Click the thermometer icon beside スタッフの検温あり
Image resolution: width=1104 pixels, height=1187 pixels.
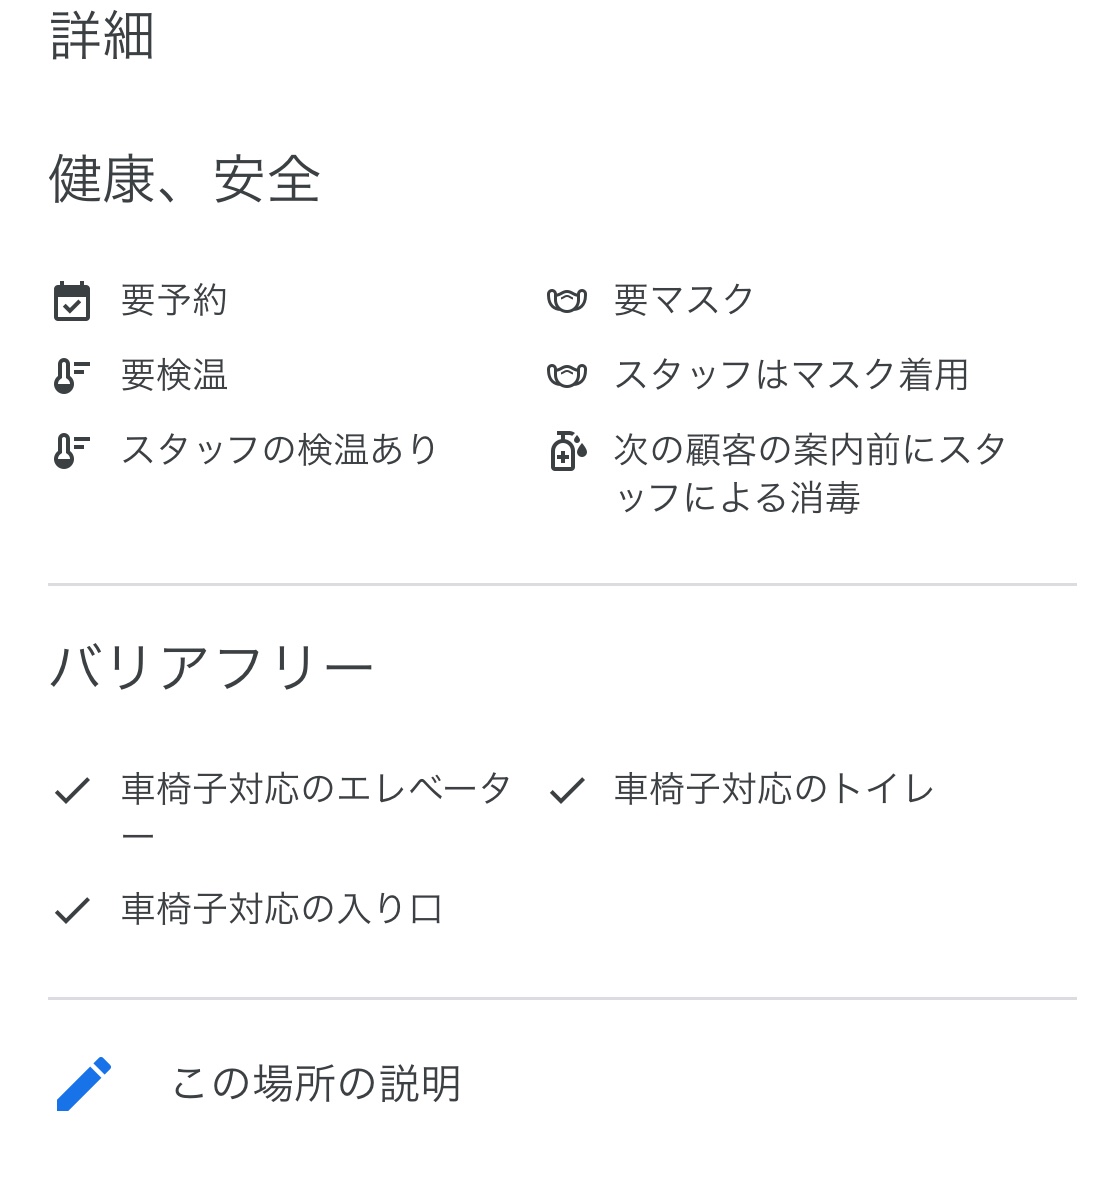click(71, 450)
